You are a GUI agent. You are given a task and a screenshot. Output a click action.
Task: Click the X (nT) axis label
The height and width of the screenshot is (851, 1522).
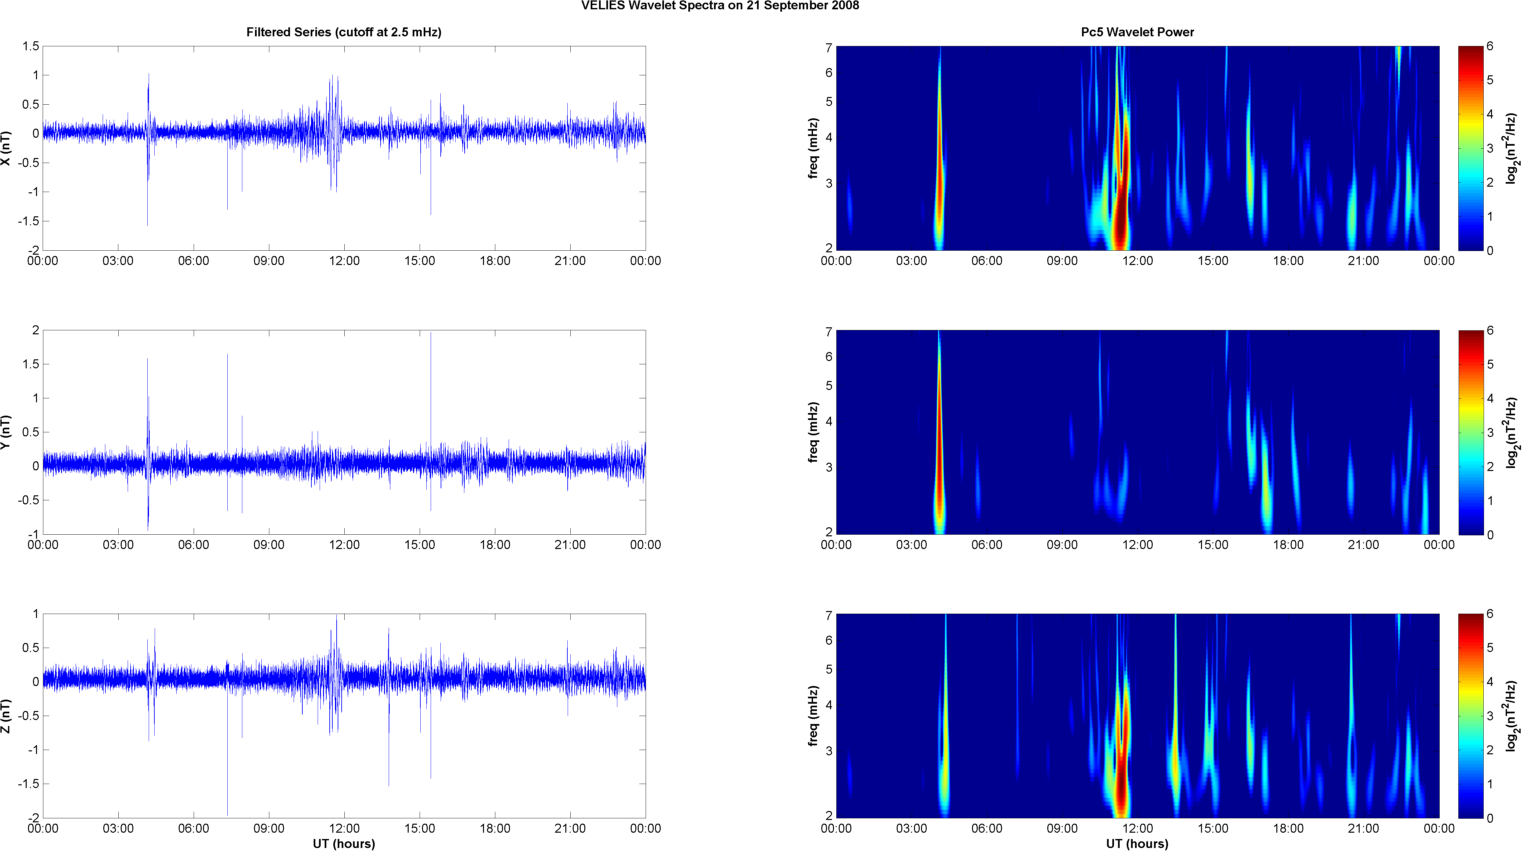[x=7, y=148]
